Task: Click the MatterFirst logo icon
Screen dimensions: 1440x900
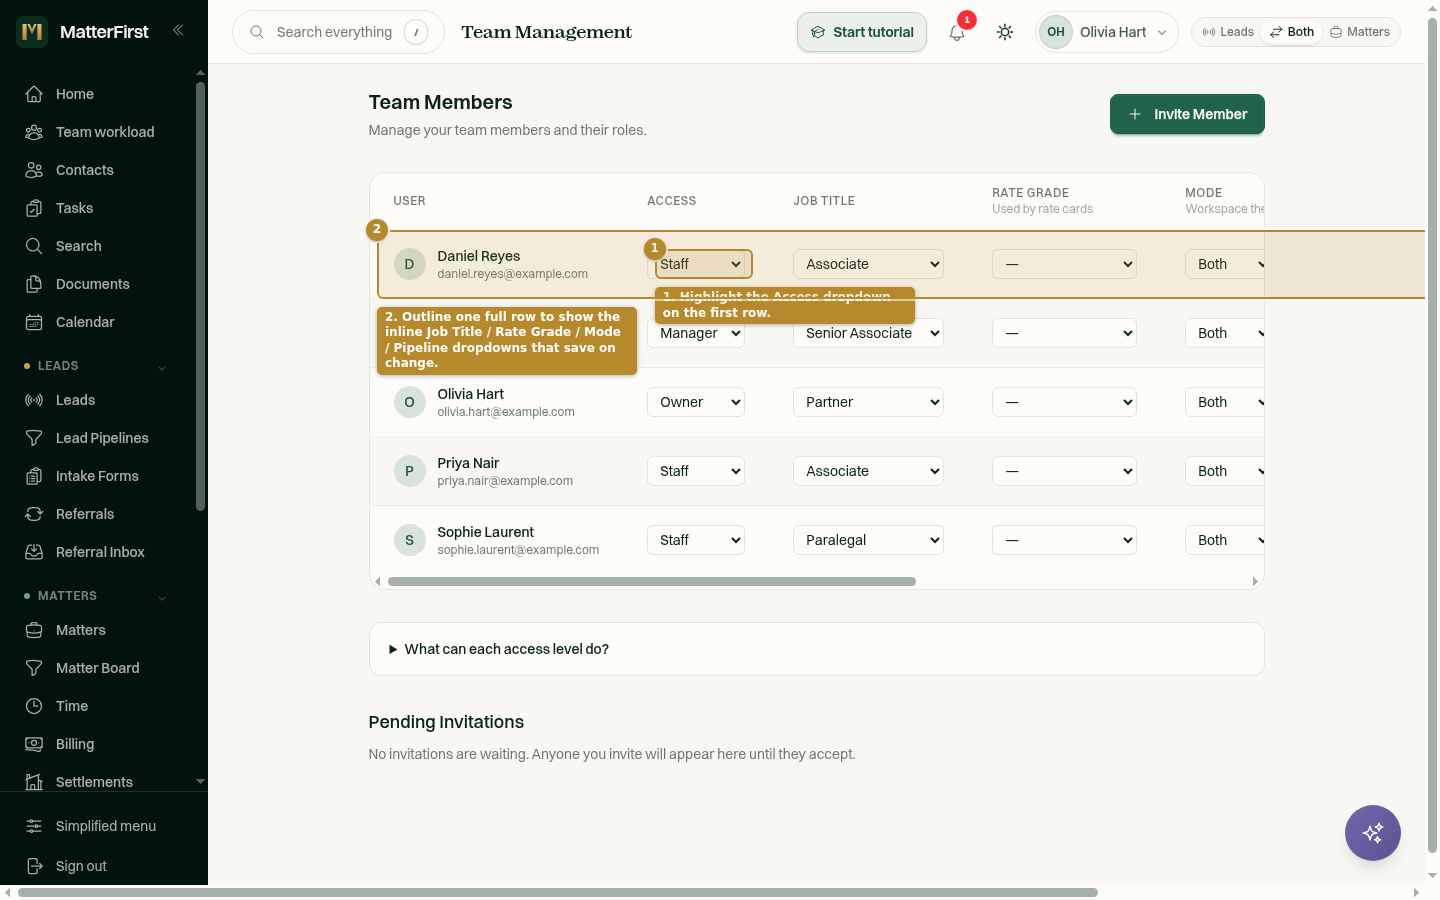Action: (x=32, y=31)
